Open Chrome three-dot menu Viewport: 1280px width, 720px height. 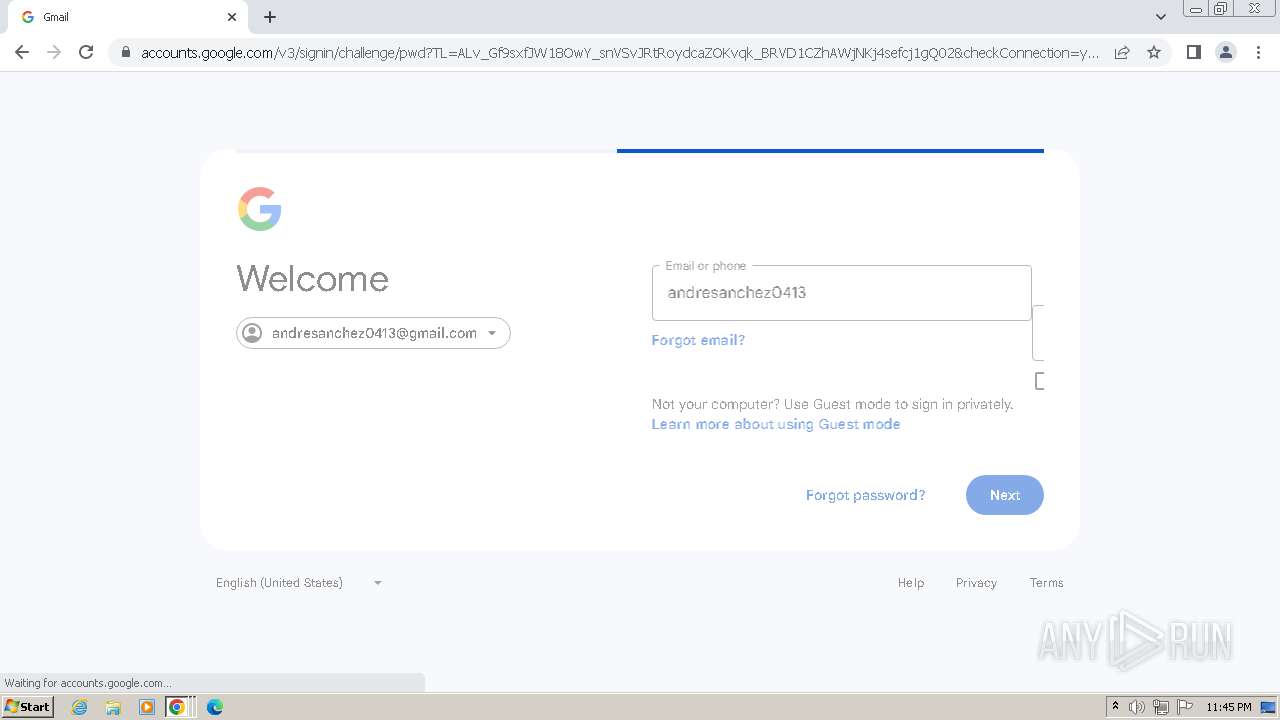click(x=1259, y=52)
